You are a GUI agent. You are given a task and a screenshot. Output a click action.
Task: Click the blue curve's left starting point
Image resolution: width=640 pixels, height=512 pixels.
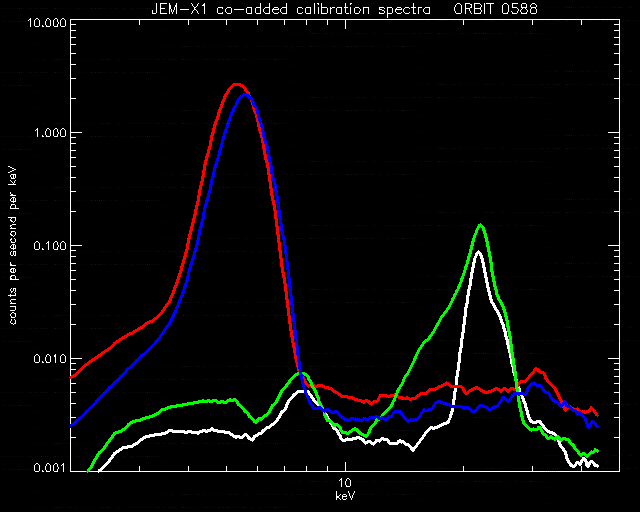tap(71, 426)
